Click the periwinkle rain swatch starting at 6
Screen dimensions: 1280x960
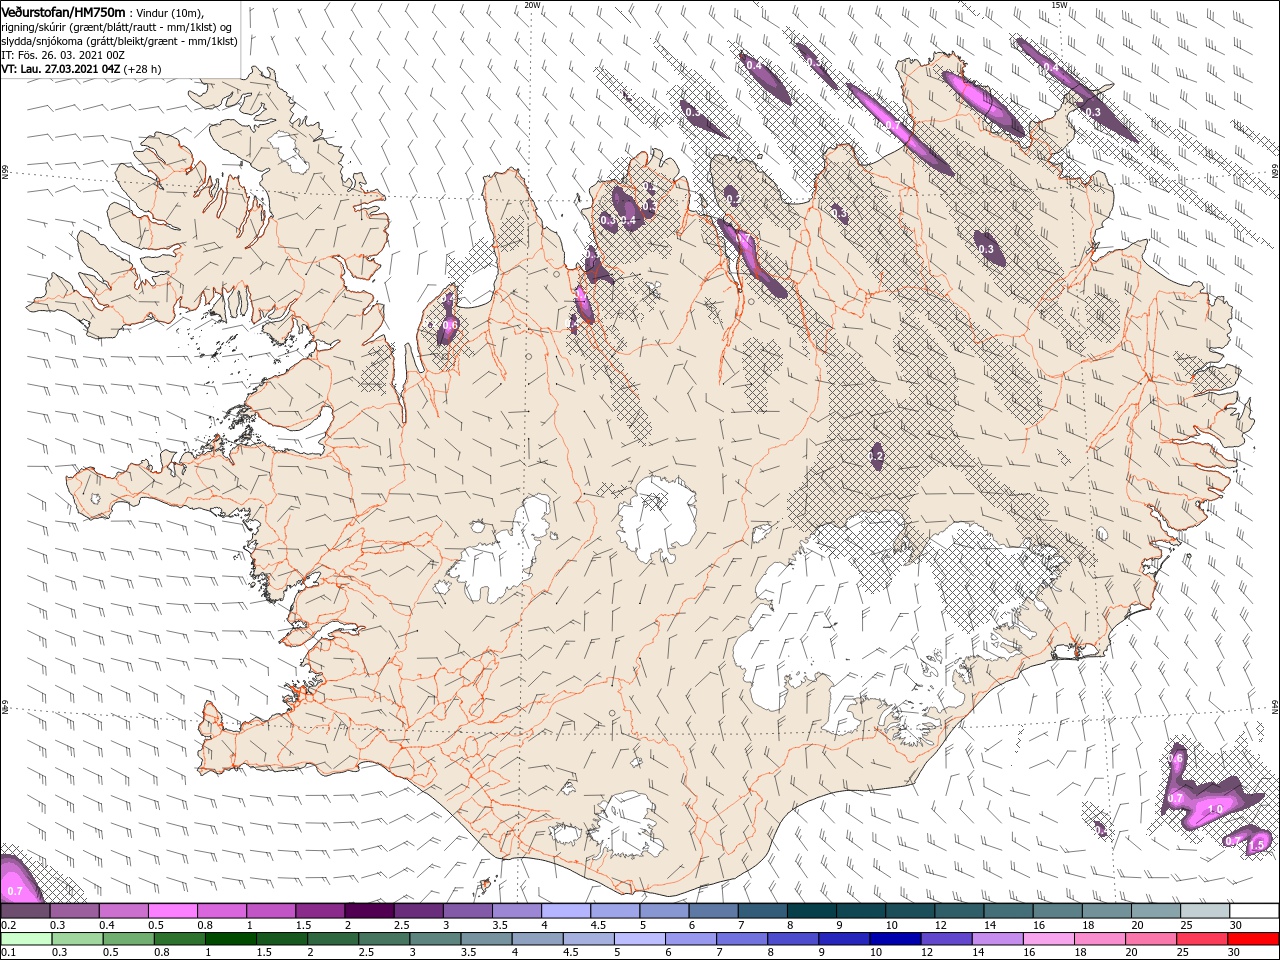point(690,939)
